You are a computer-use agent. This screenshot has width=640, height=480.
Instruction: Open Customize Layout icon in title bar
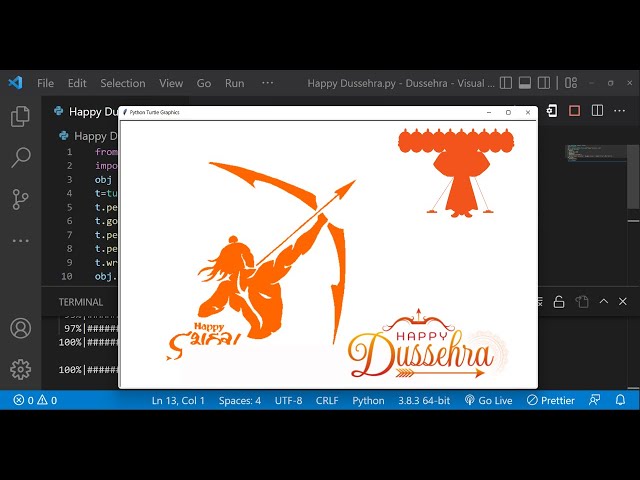[571, 83]
